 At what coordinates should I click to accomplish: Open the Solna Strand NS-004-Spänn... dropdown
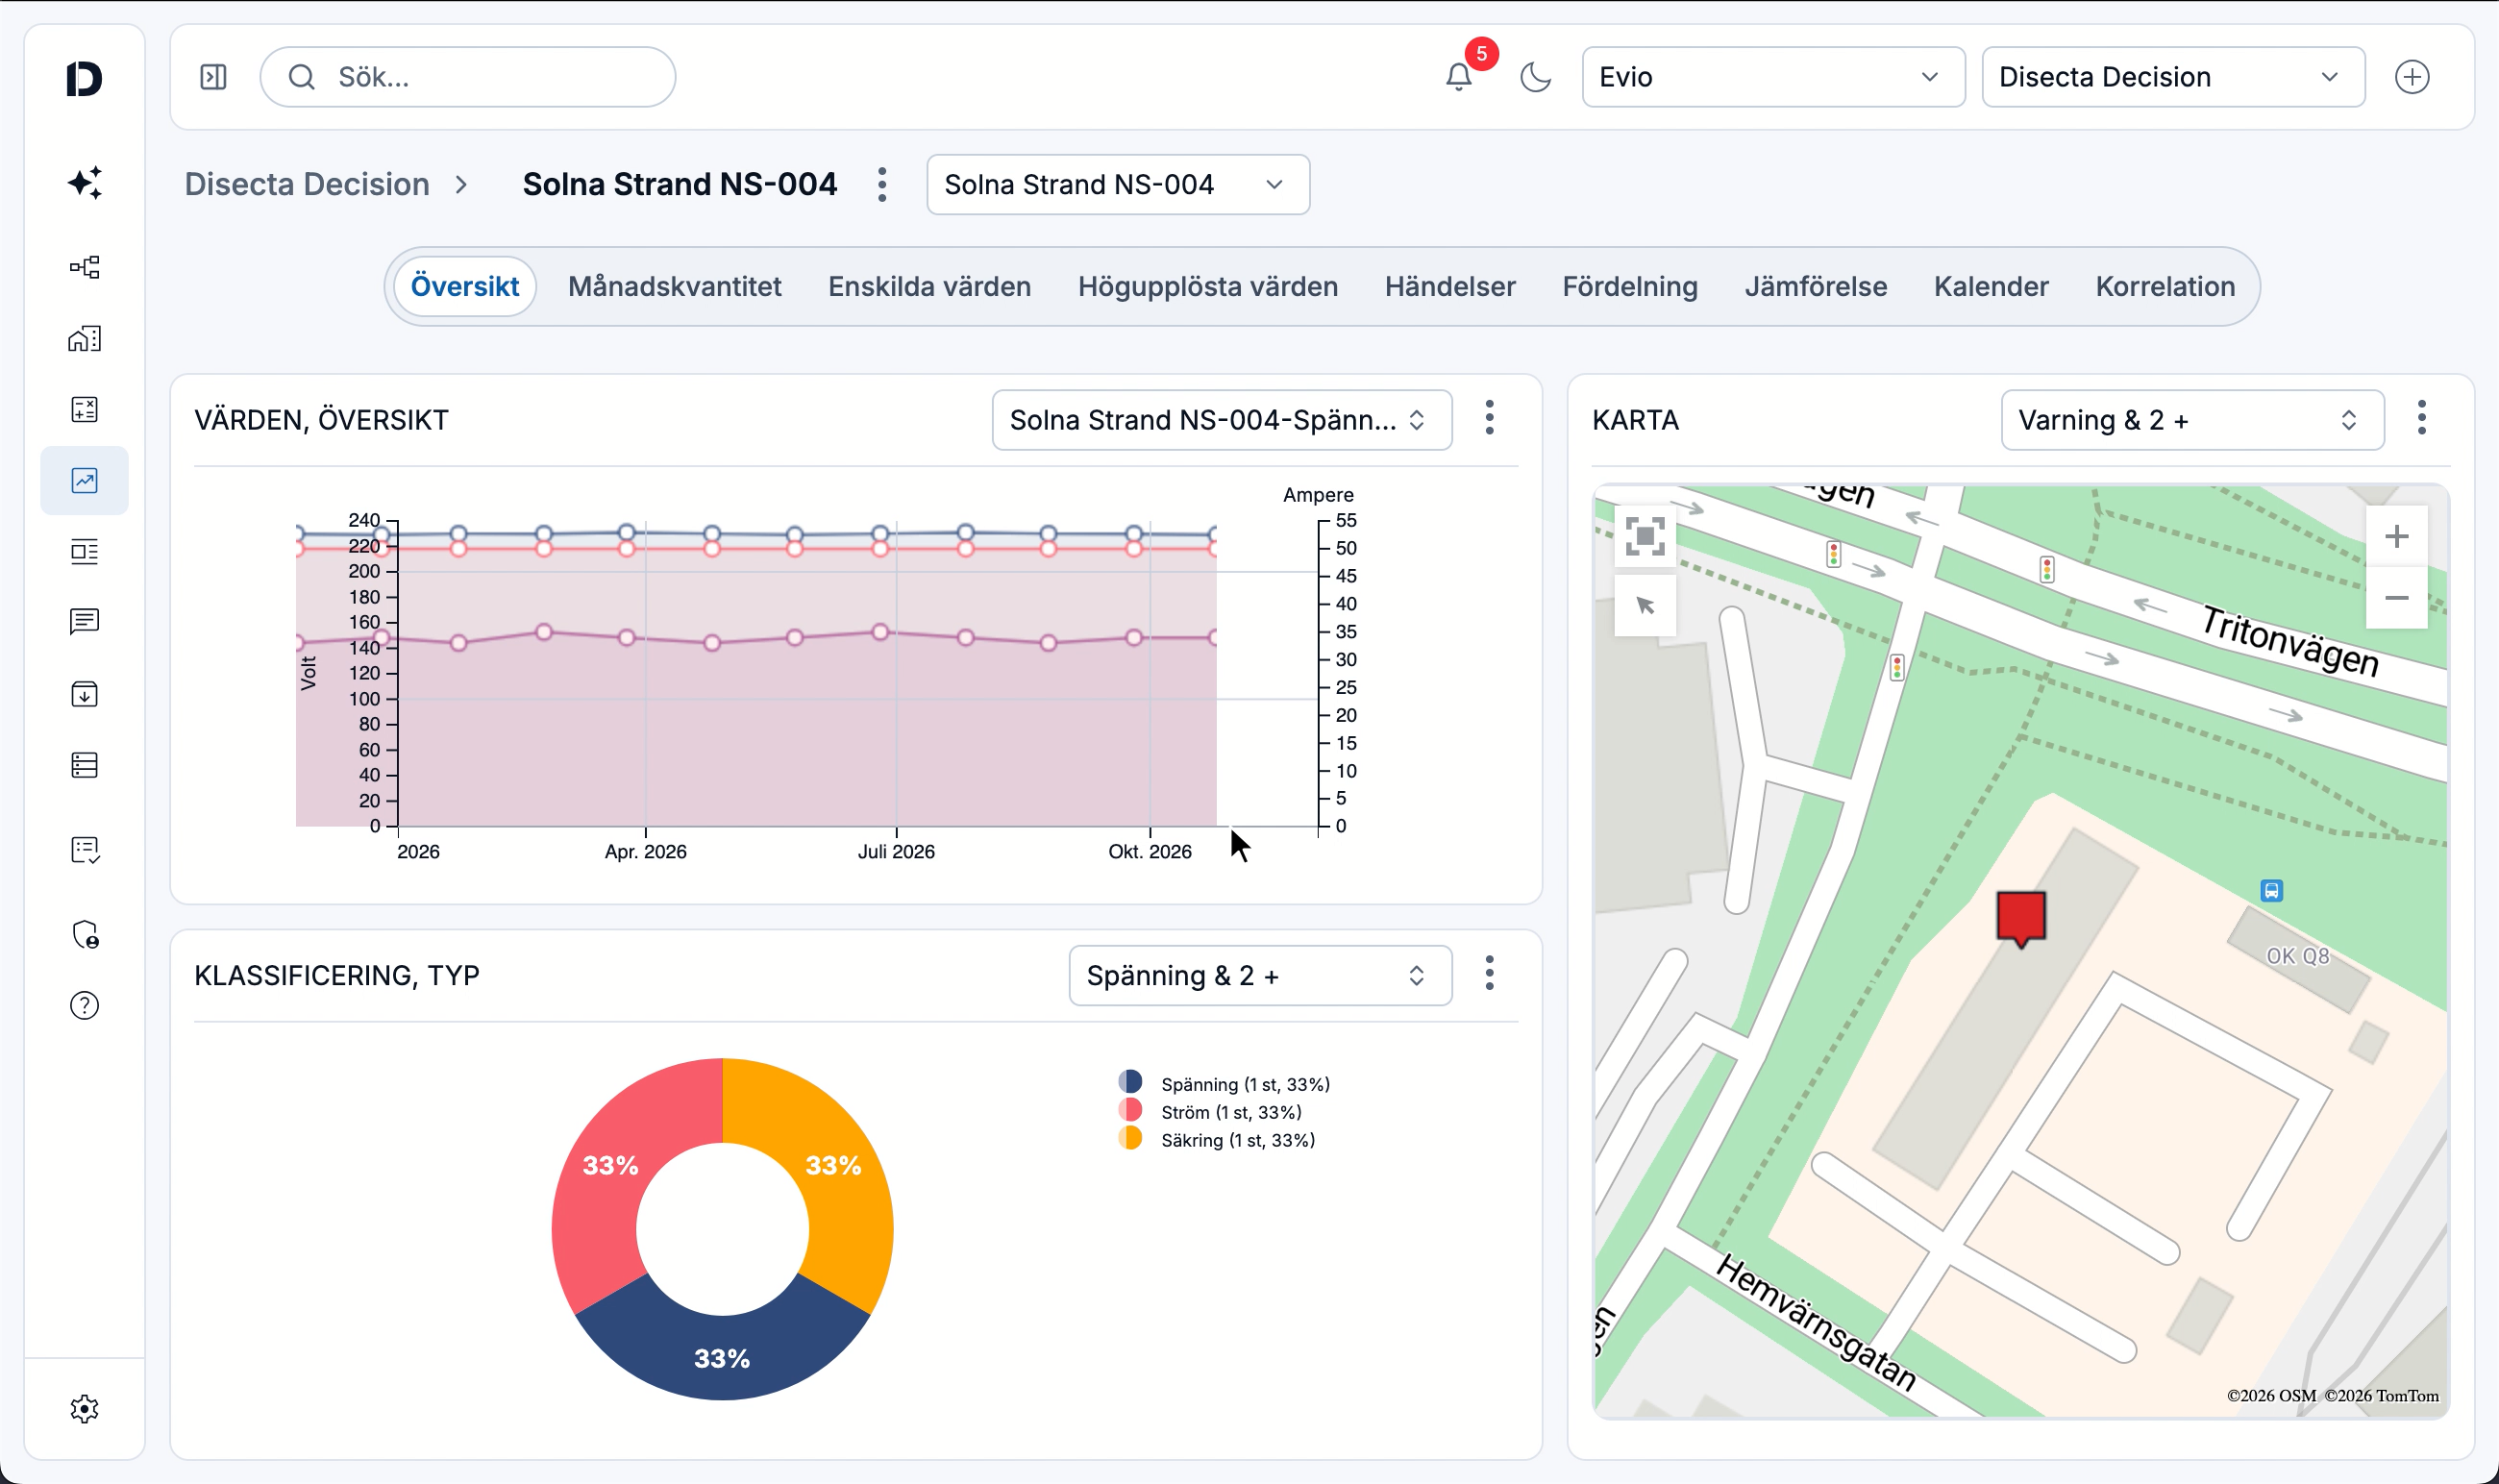click(1222, 420)
